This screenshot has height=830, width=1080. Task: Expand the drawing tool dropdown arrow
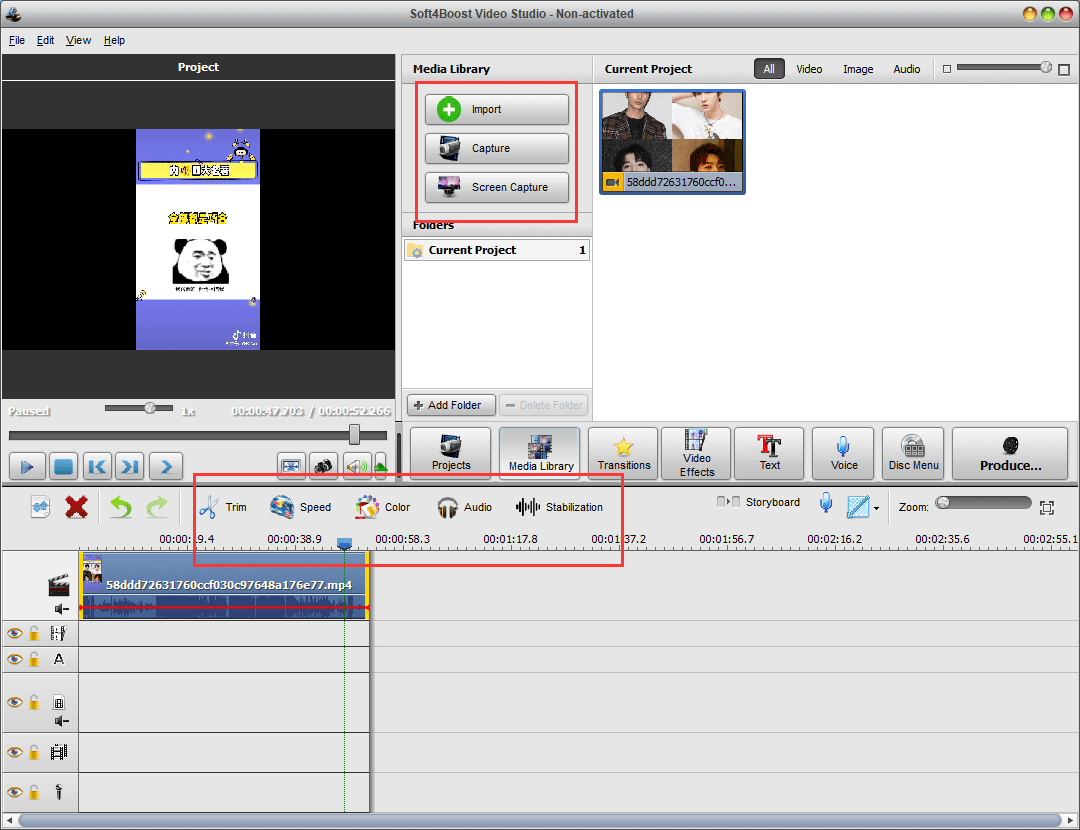[x=876, y=508]
